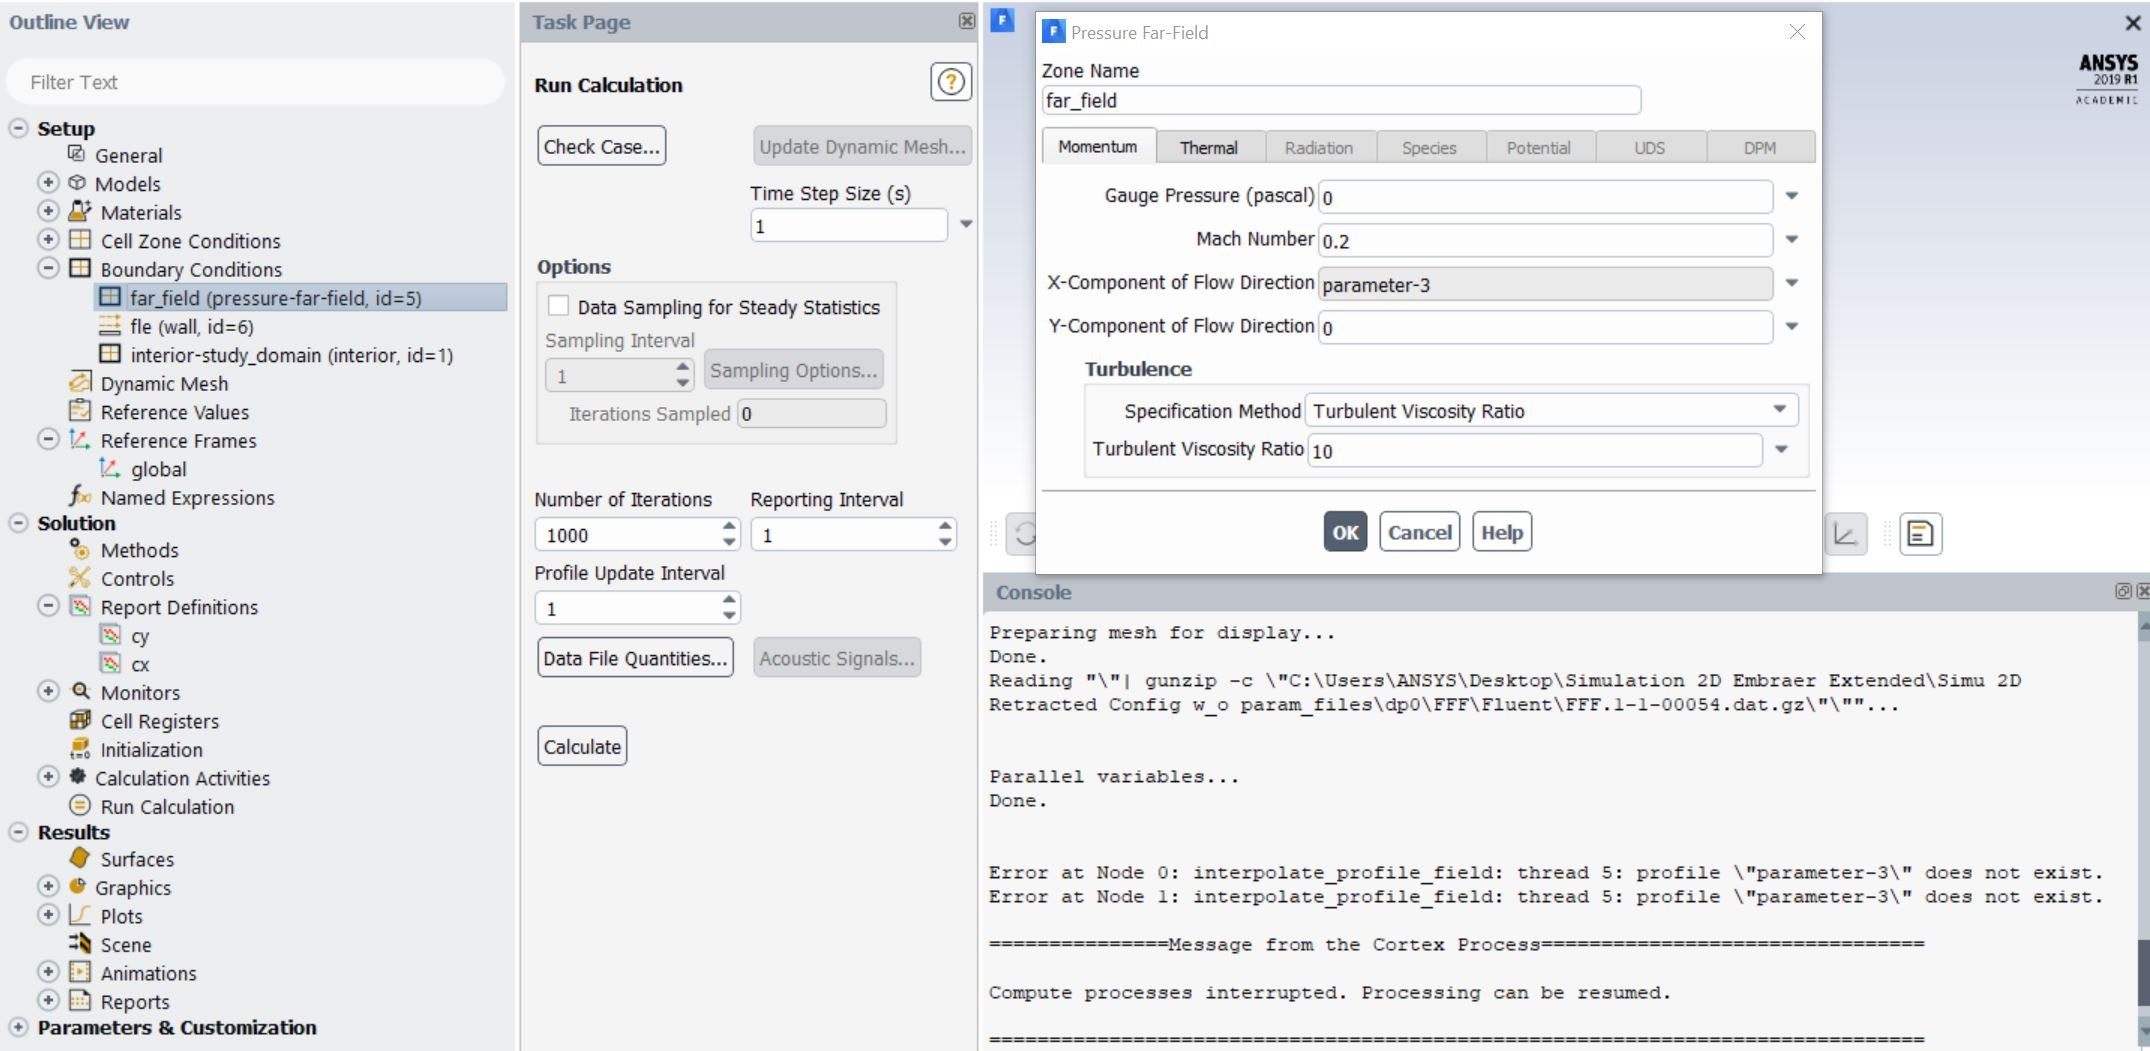This screenshot has width=2150, height=1051.
Task: Collapse the Boundary Conditions node
Action: pyautogui.click(x=46, y=269)
